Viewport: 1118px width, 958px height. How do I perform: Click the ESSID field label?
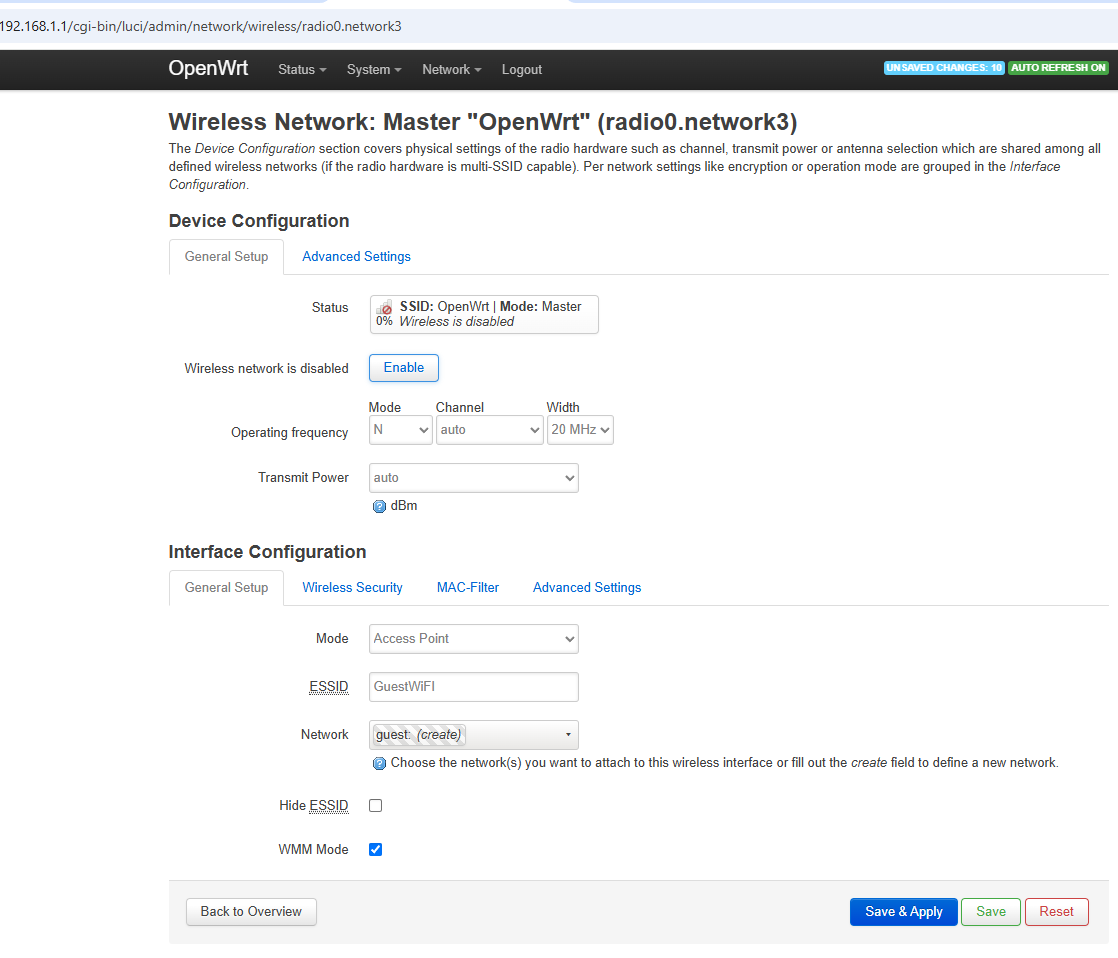click(x=329, y=686)
